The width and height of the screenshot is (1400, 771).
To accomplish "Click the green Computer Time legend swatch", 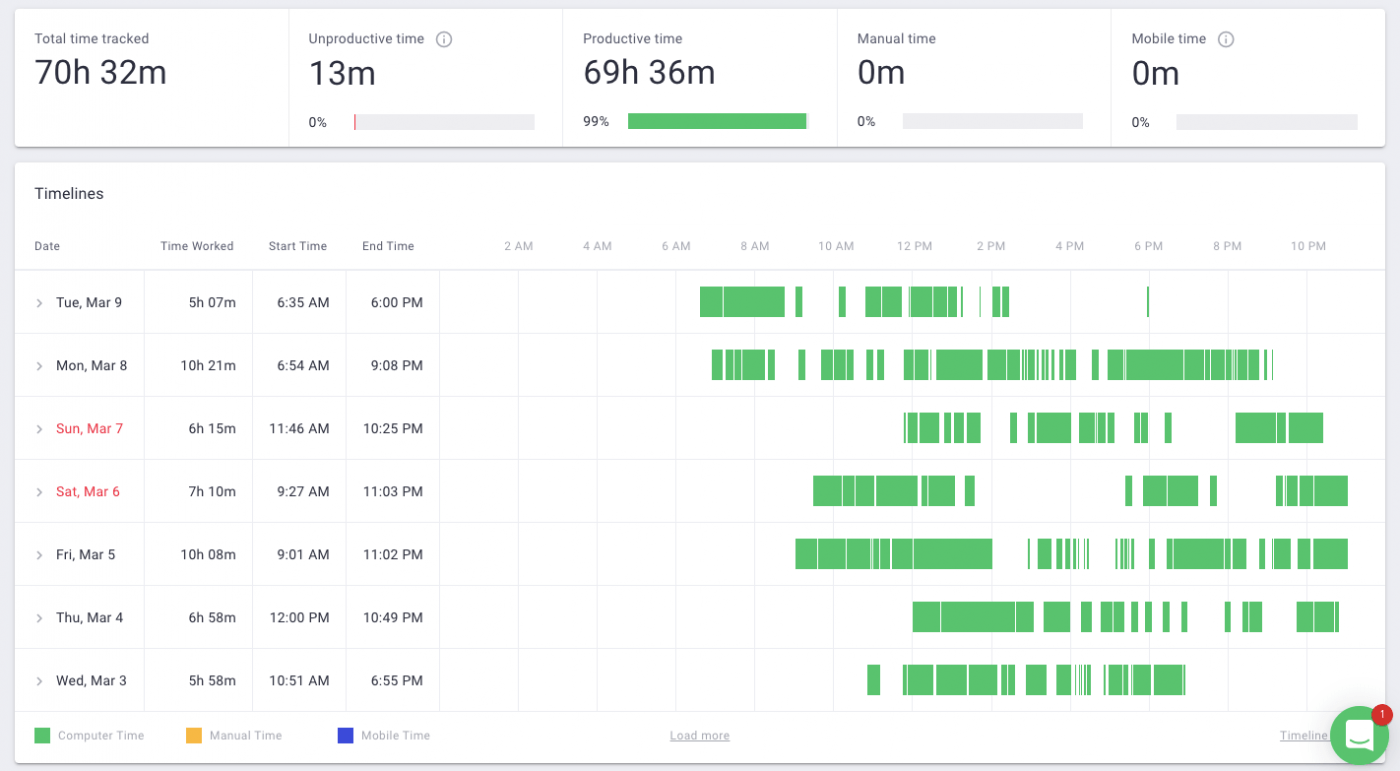I will pos(42,736).
